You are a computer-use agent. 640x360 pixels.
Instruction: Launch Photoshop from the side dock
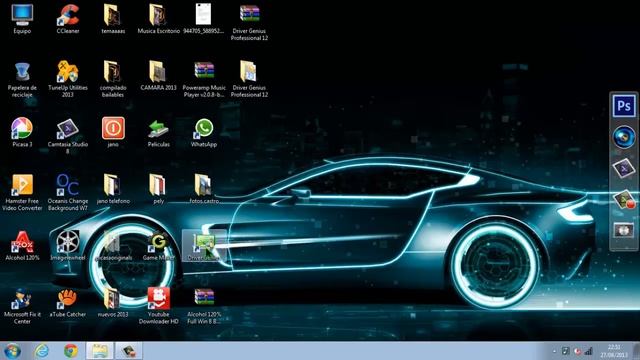coord(624,106)
